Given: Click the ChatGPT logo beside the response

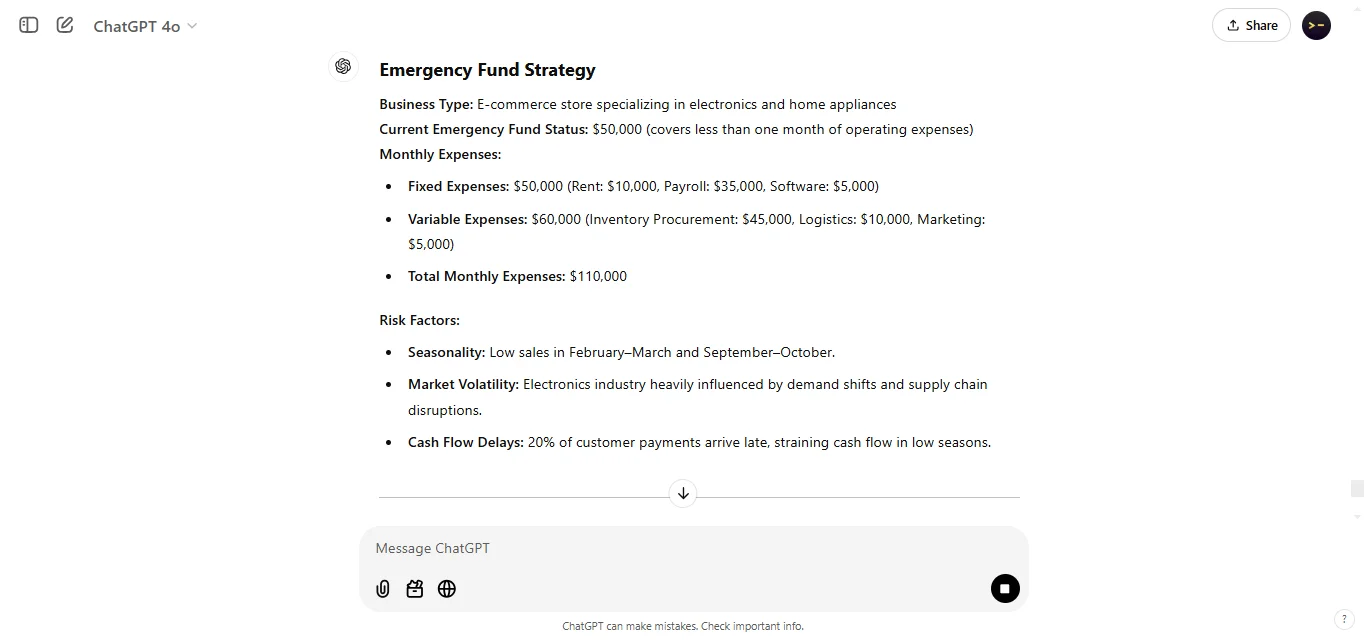Looking at the screenshot, I should (343, 66).
